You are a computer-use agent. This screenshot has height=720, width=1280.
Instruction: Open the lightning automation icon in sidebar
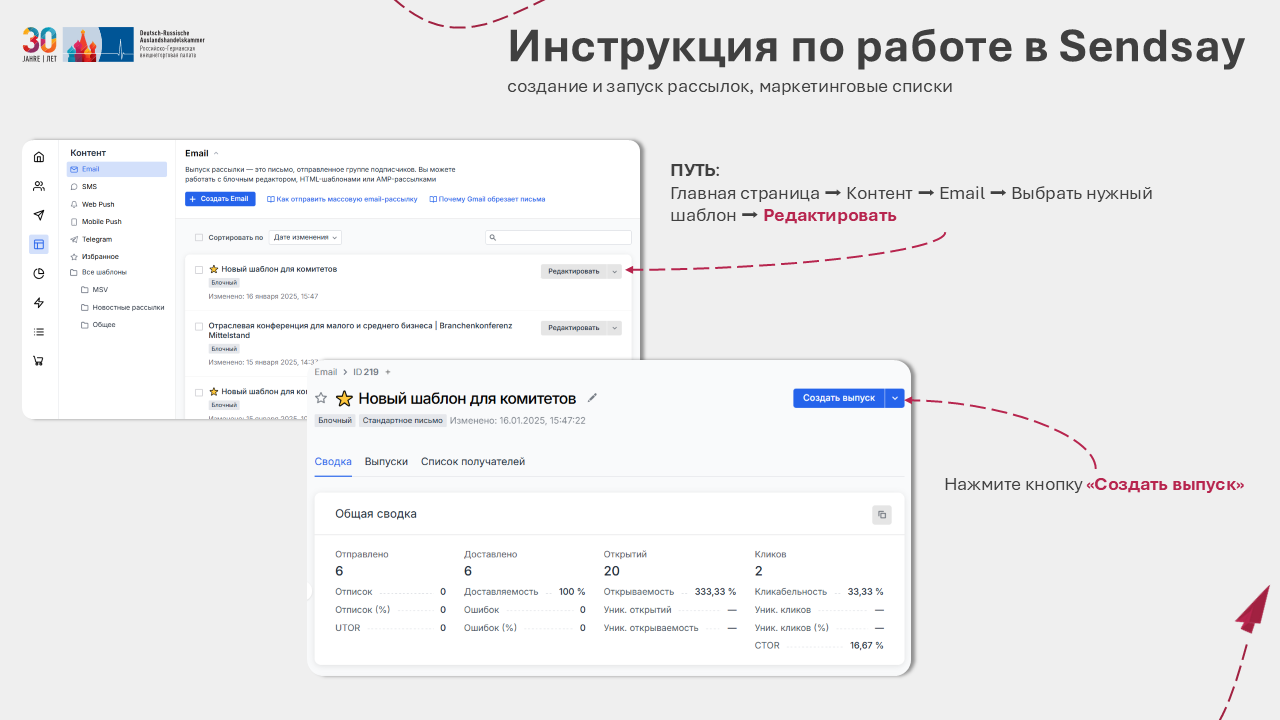click(x=39, y=302)
